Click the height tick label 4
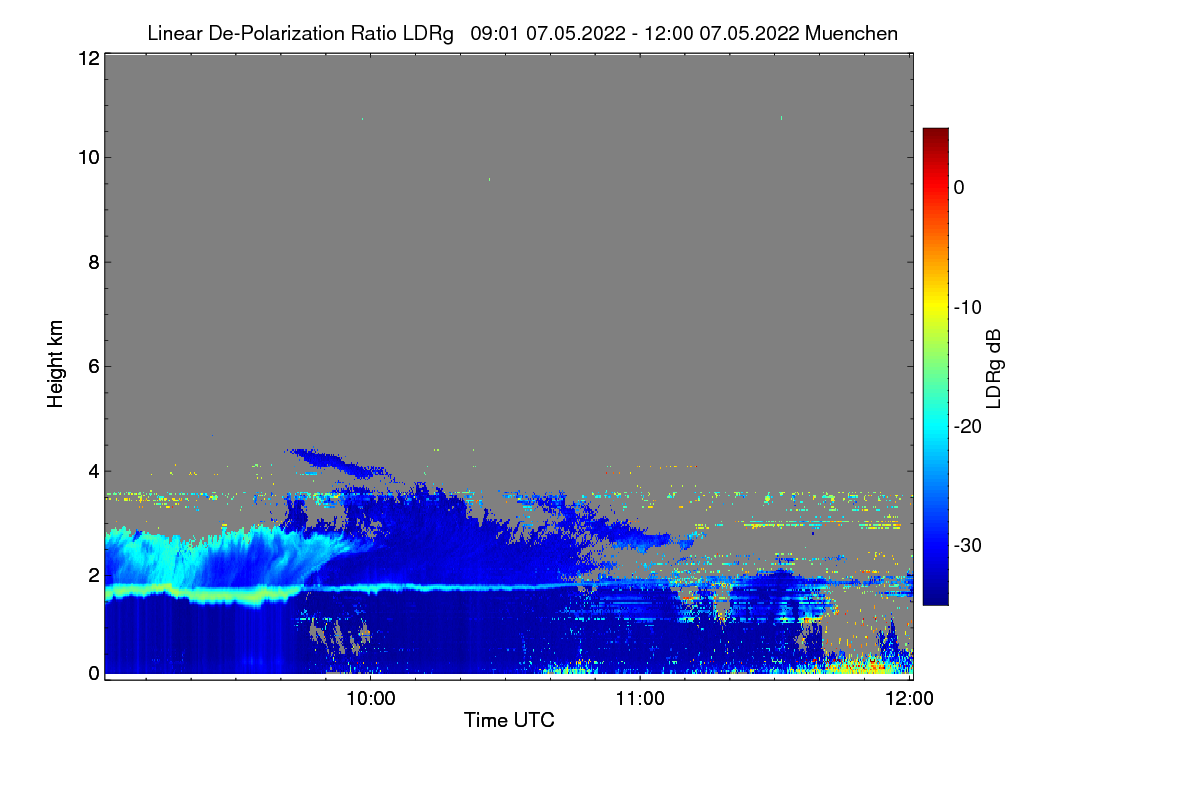Screen dimensions: 1200x800 point(93,471)
